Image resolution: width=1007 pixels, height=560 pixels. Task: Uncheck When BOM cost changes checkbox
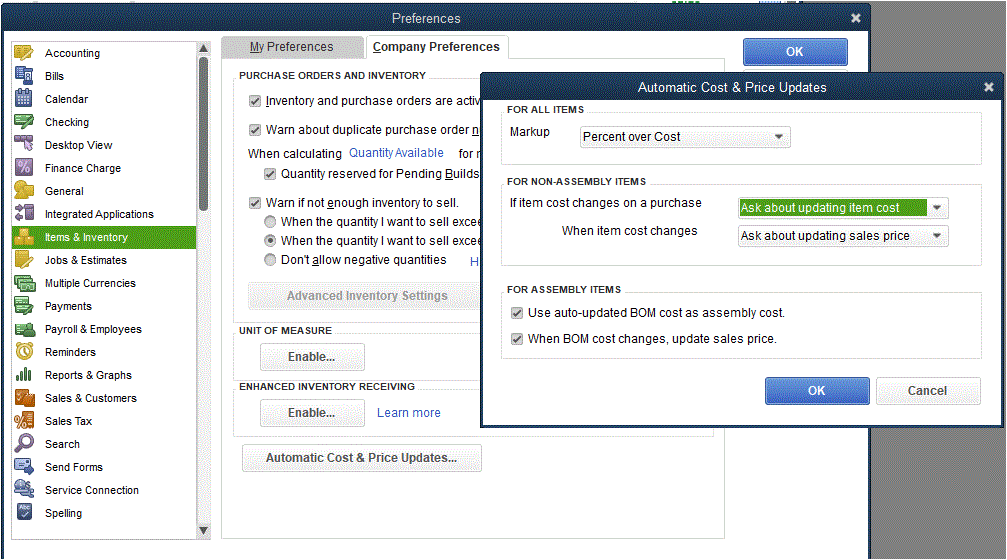click(517, 339)
